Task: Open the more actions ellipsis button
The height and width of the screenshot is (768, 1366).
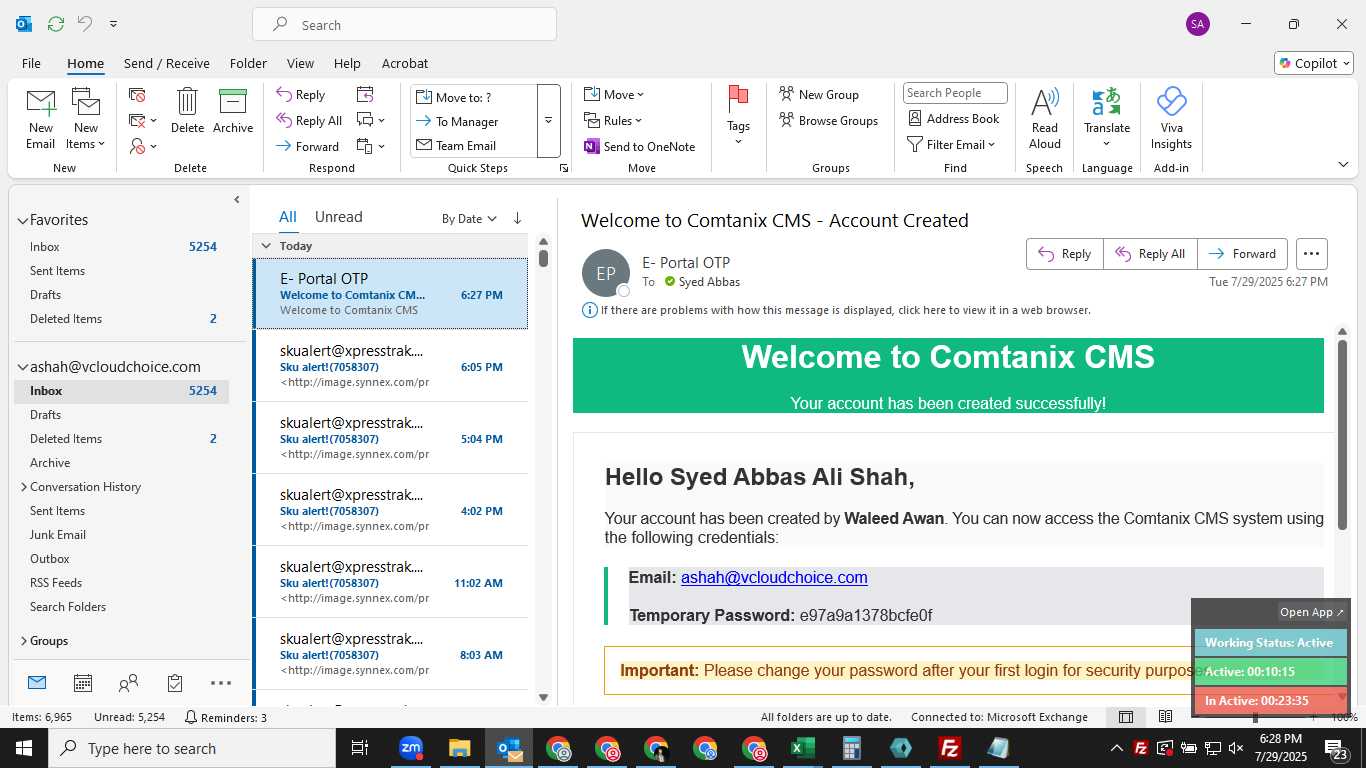Action: coord(1312,254)
